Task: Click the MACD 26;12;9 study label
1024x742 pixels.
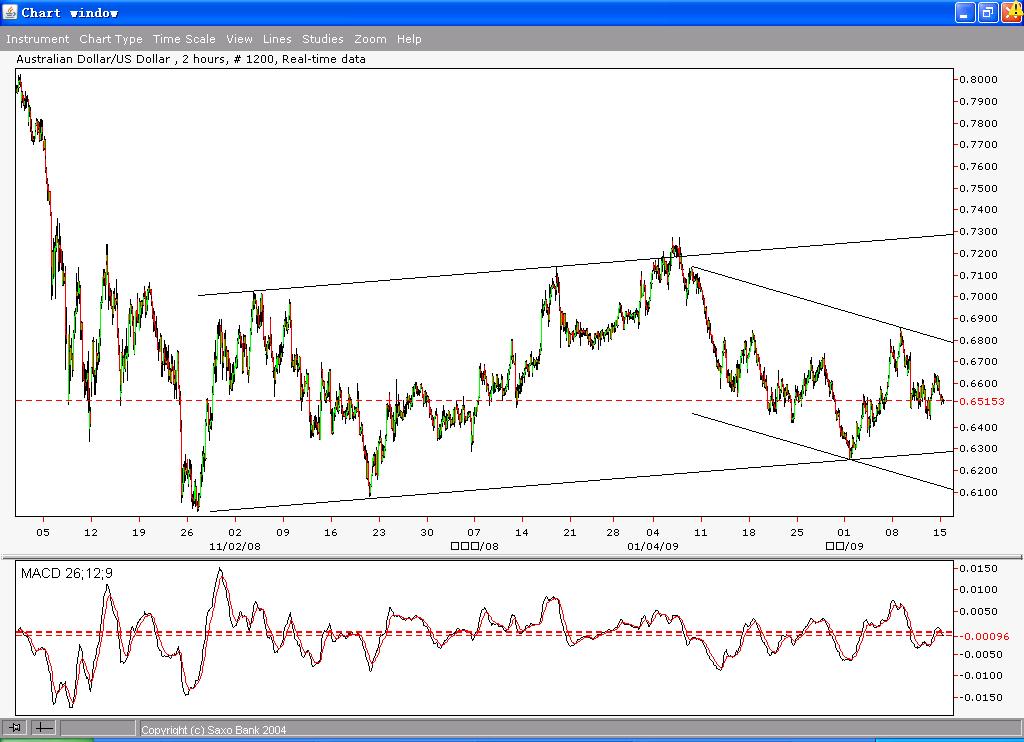Action: click(67, 573)
